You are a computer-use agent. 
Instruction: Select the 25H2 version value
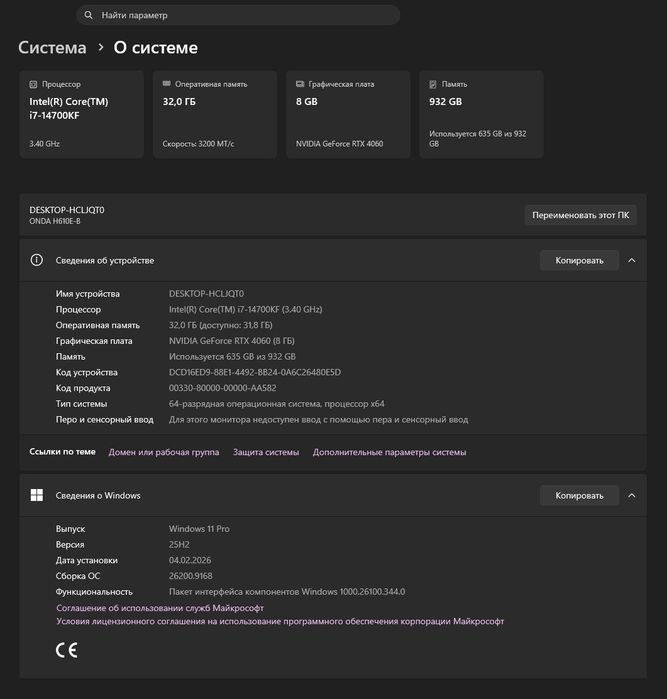coord(179,544)
